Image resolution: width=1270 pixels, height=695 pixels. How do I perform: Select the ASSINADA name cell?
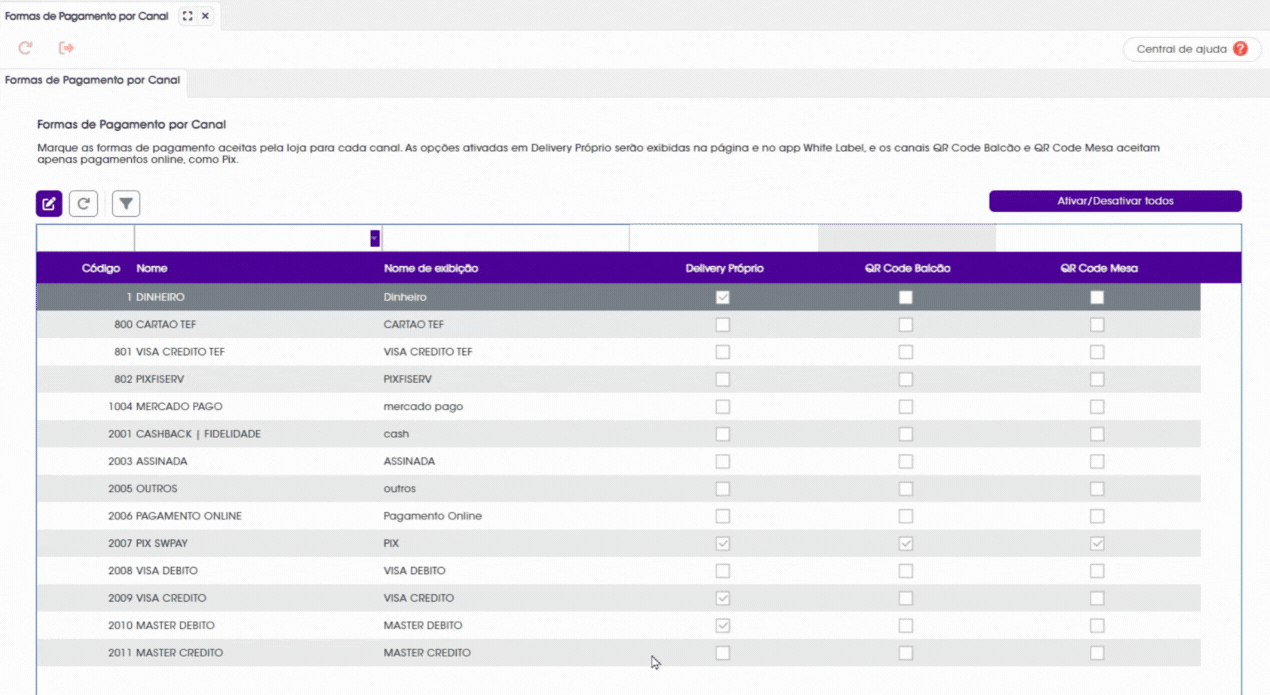click(162, 461)
